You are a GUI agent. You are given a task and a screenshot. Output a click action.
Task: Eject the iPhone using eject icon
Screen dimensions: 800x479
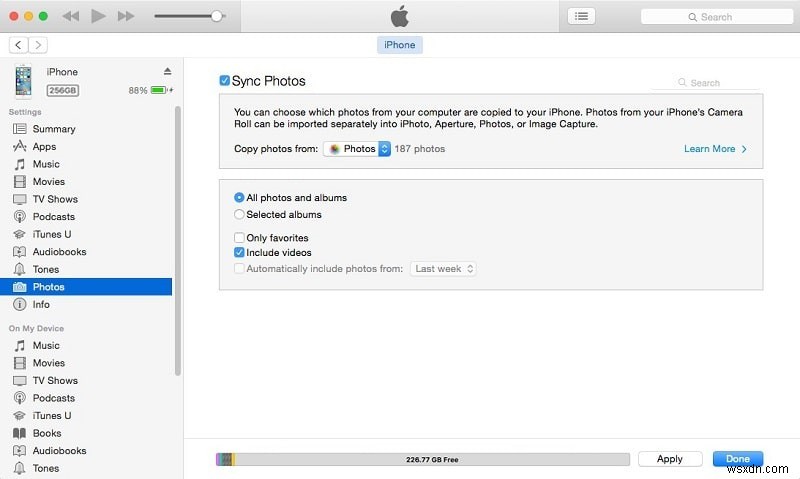click(167, 71)
